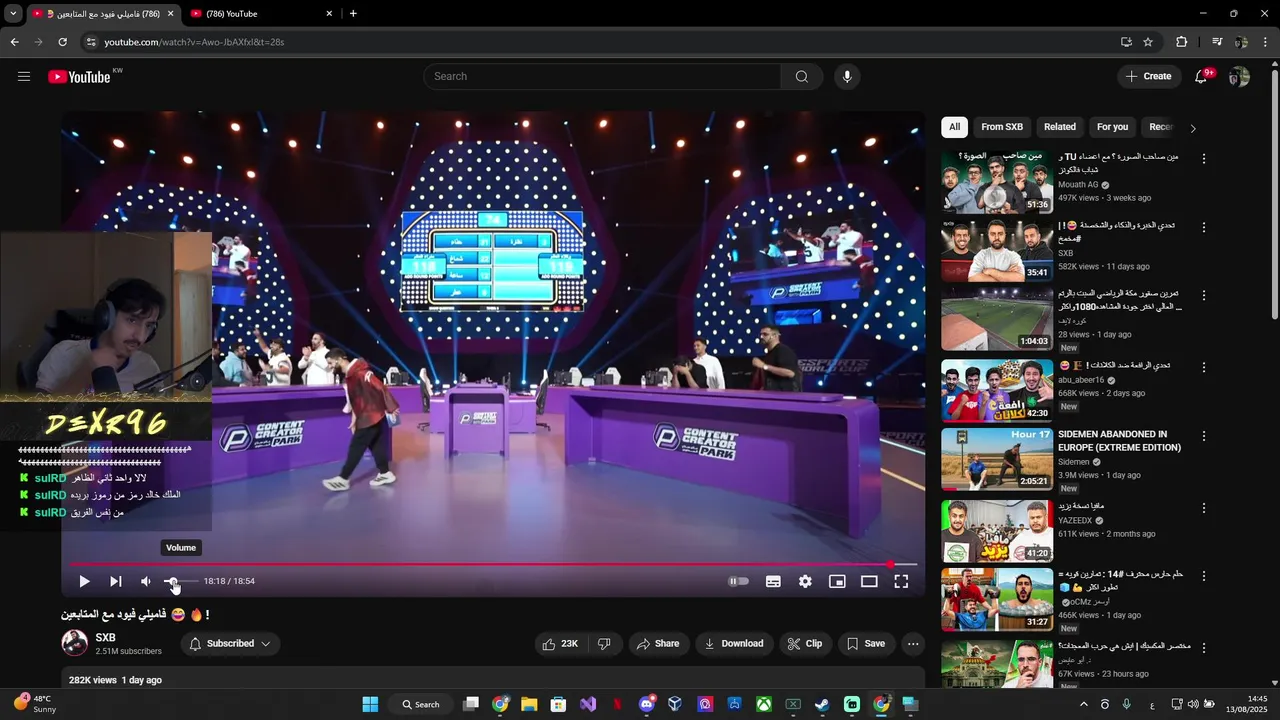1280x720 pixels.
Task: Open Steam from the taskbar
Action: pyautogui.click(x=821, y=704)
